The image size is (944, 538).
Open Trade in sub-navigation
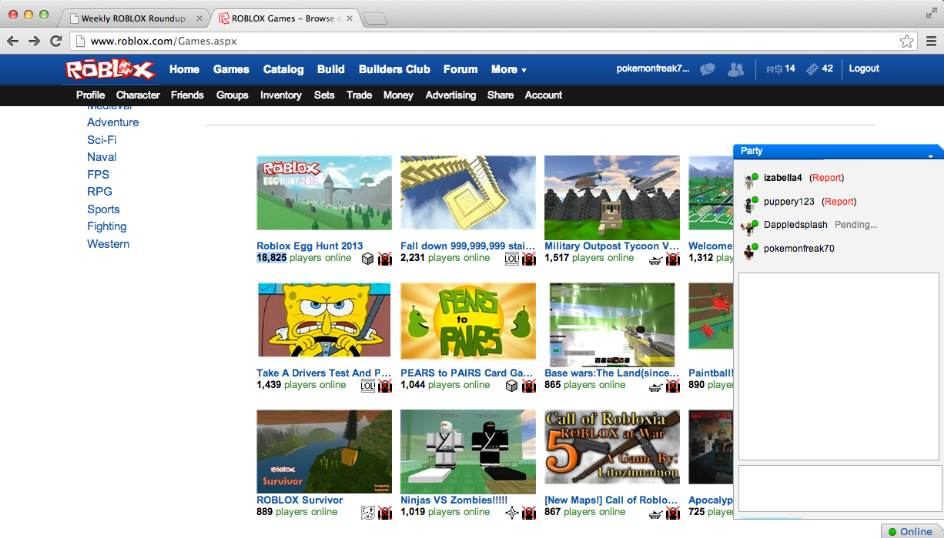click(x=359, y=95)
